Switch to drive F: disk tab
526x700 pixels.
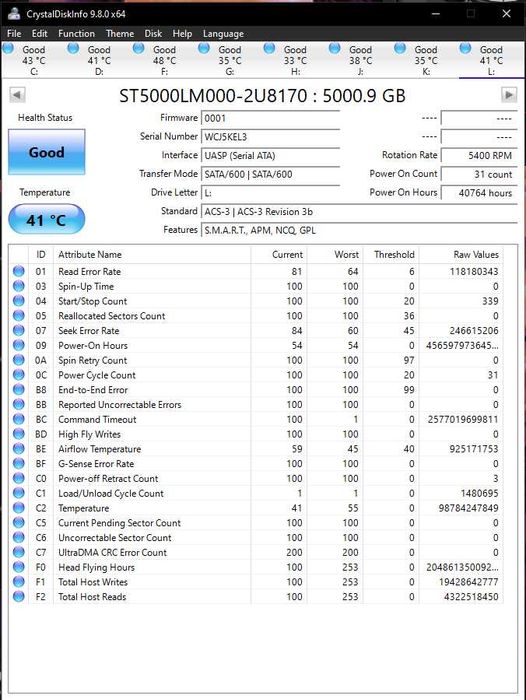coord(164,60)
